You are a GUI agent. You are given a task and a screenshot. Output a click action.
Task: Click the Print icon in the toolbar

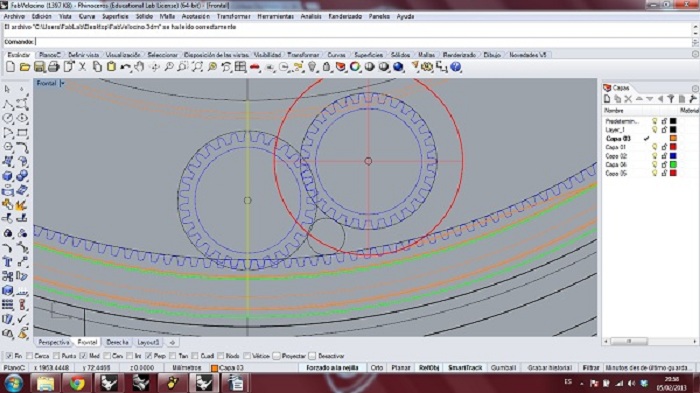point(54,67)
